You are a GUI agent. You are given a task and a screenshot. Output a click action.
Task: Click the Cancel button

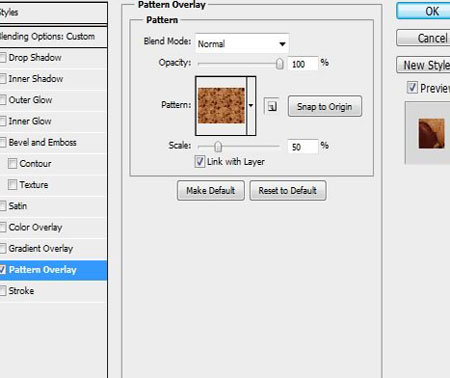[423, 38]
